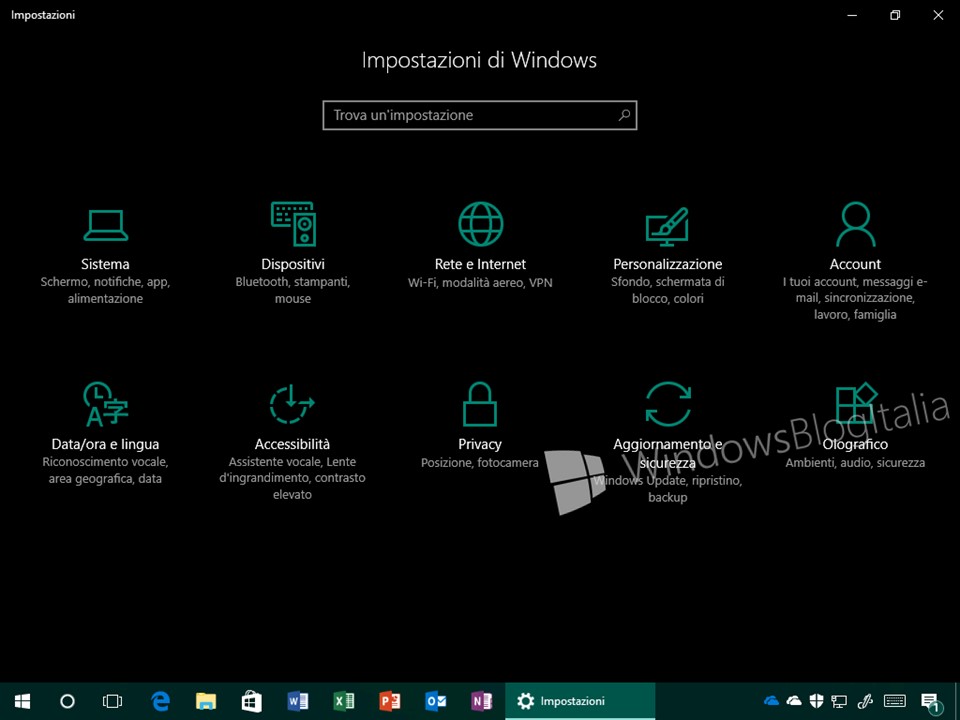Launch Excel from the taskbar
Screen dimensions: 960x720
click(x=344, y=701)
